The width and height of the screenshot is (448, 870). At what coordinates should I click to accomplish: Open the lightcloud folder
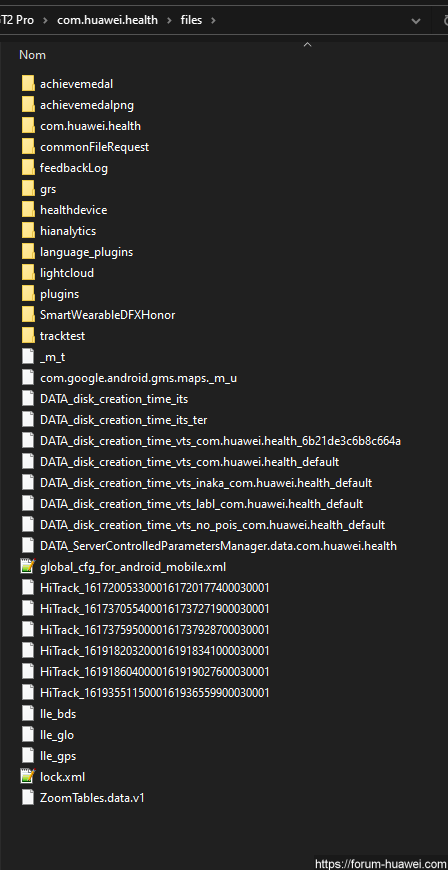pos(67,273)
